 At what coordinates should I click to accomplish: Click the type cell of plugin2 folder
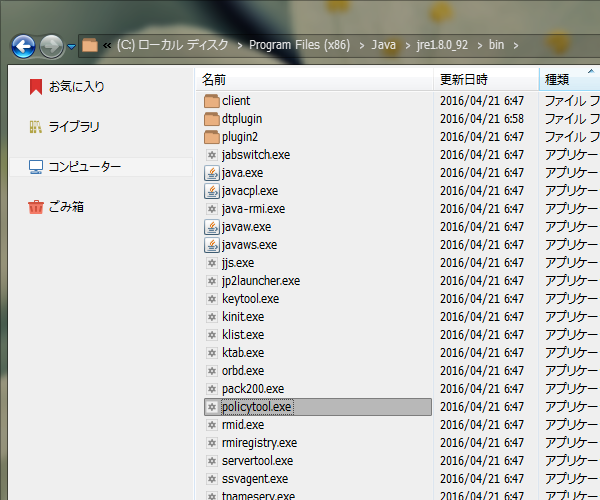(572, 137)
